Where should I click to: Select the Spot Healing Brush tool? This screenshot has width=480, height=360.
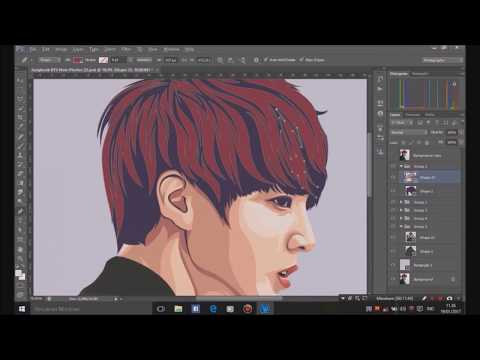20,137
